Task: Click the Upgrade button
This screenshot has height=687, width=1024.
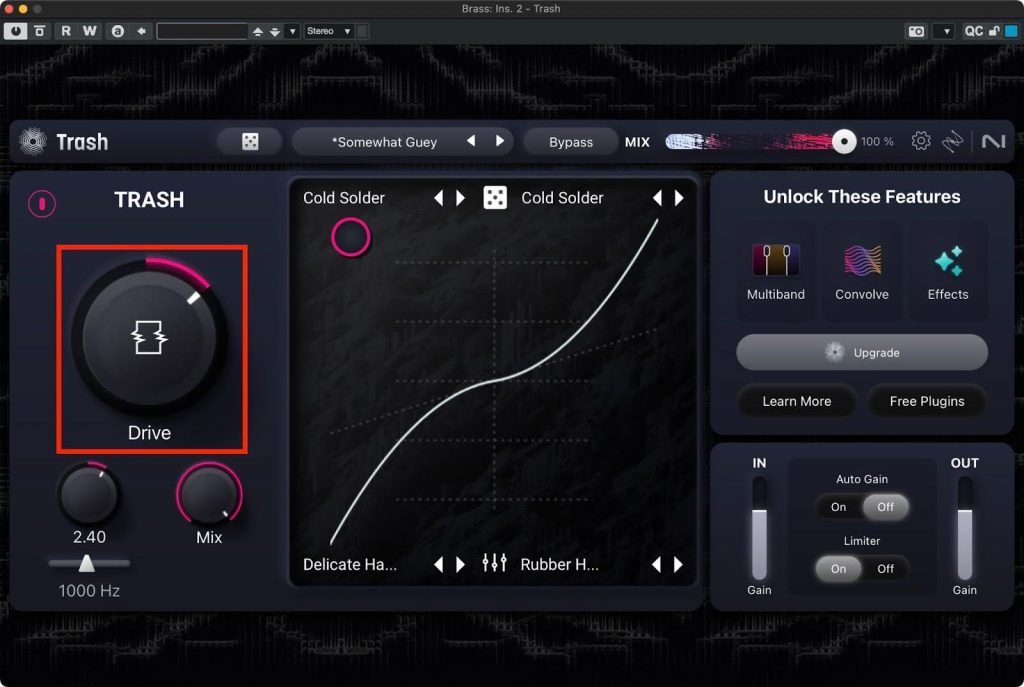Action: click(x=862, y=353)
